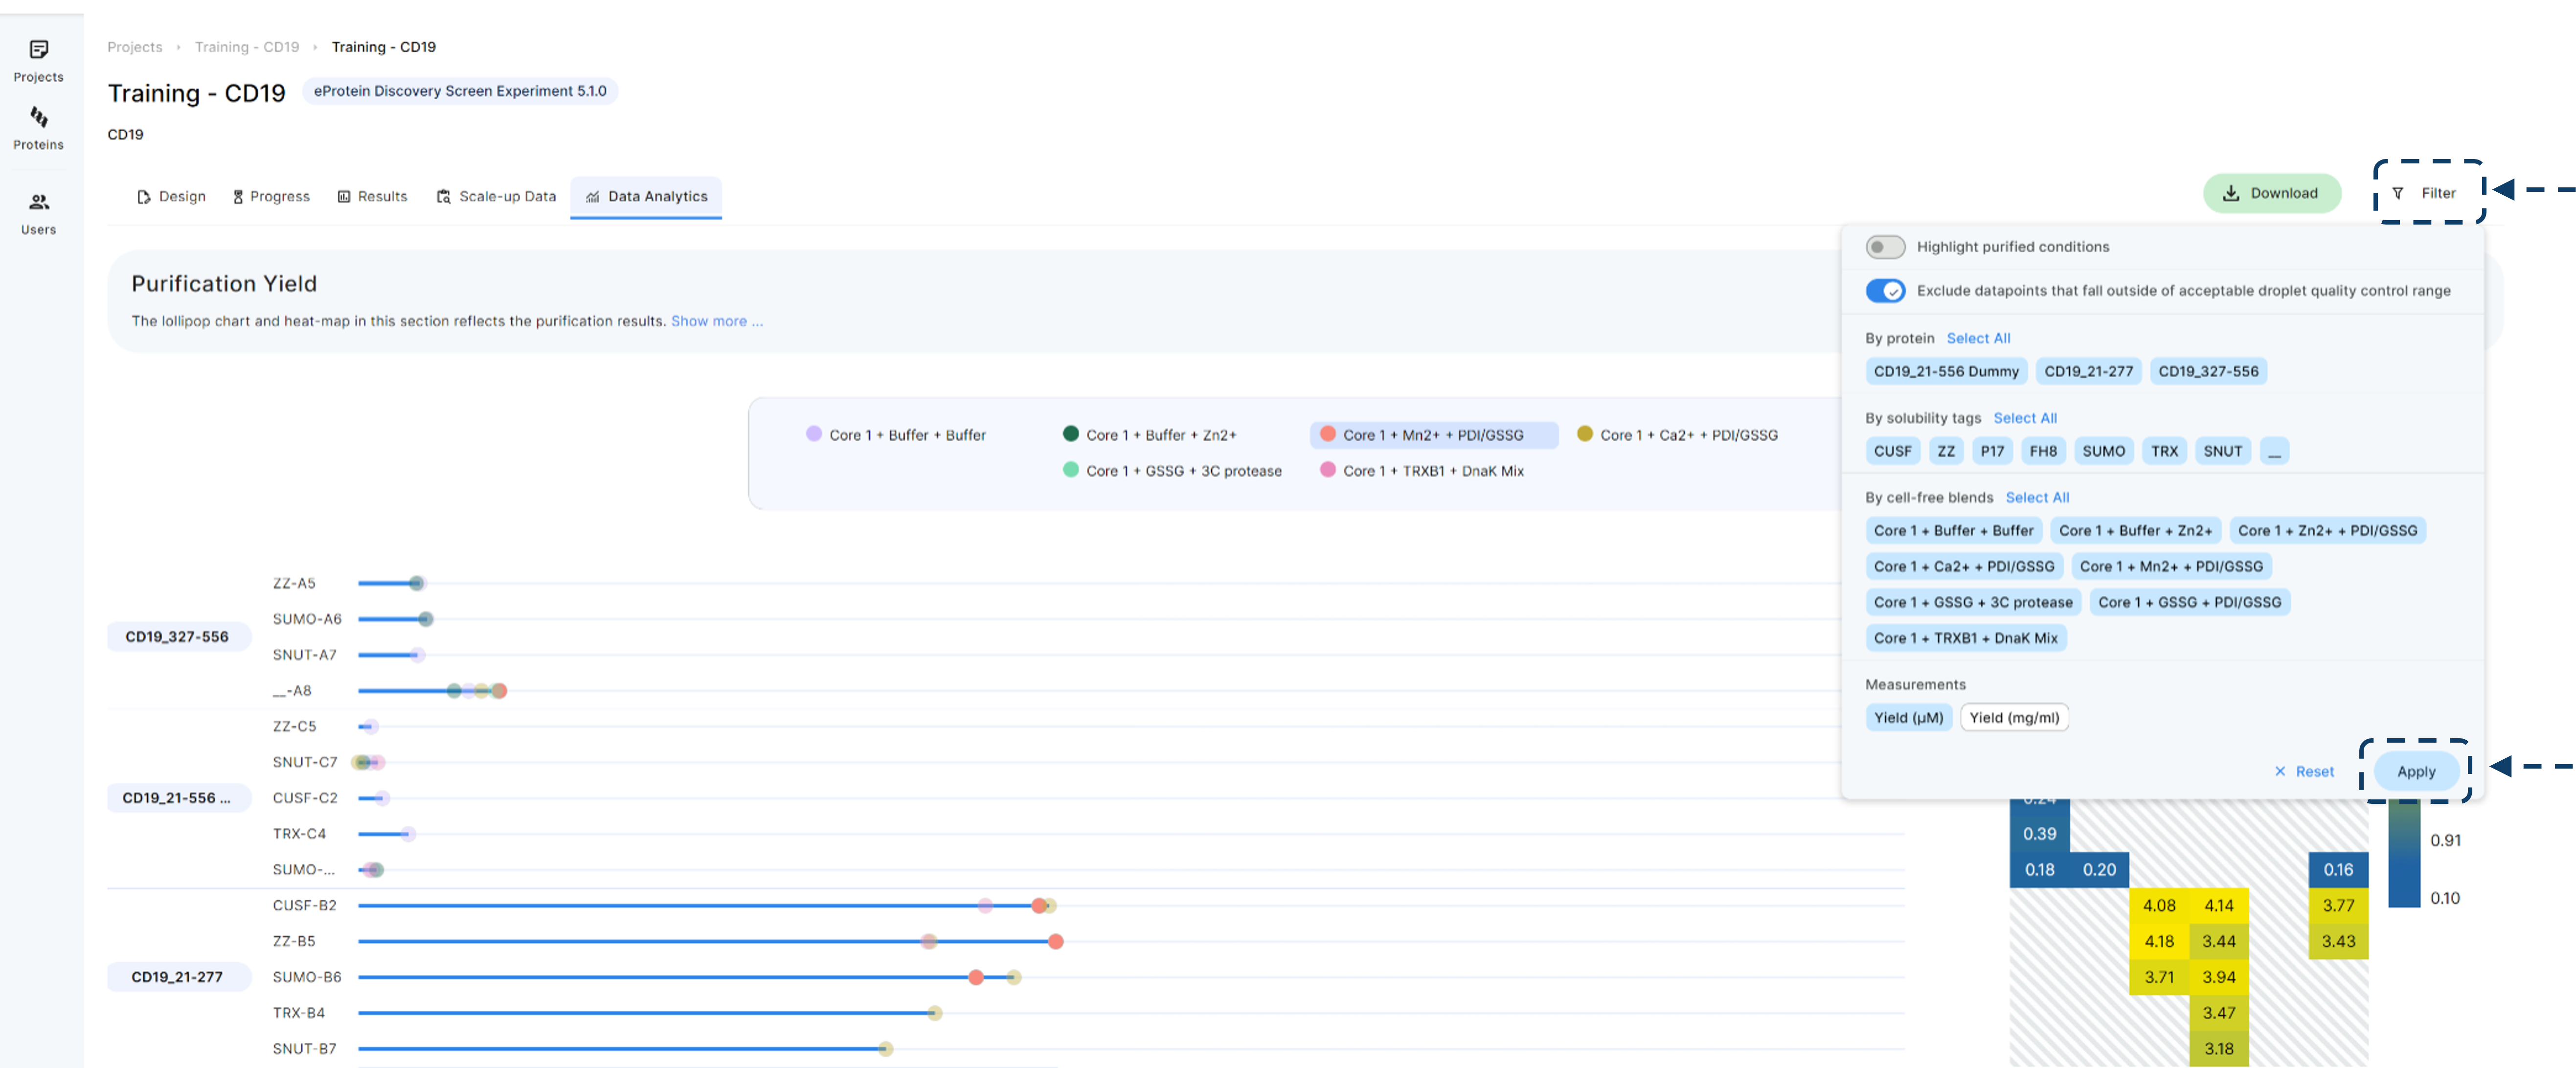Click the Design tab icon

point(143,197)
